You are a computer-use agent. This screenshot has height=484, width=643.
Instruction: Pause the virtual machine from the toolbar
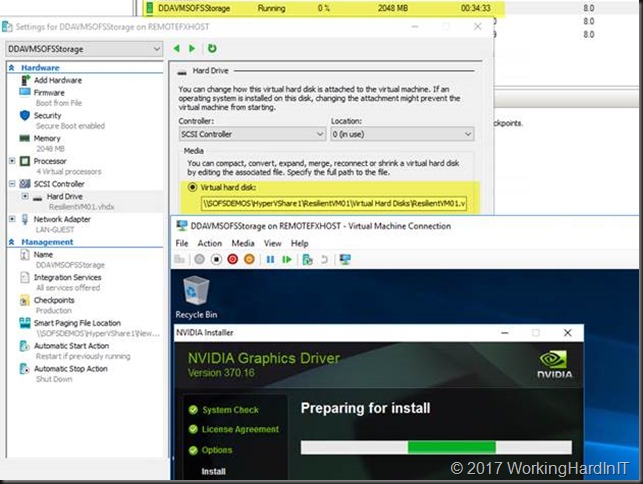(270, 259)
